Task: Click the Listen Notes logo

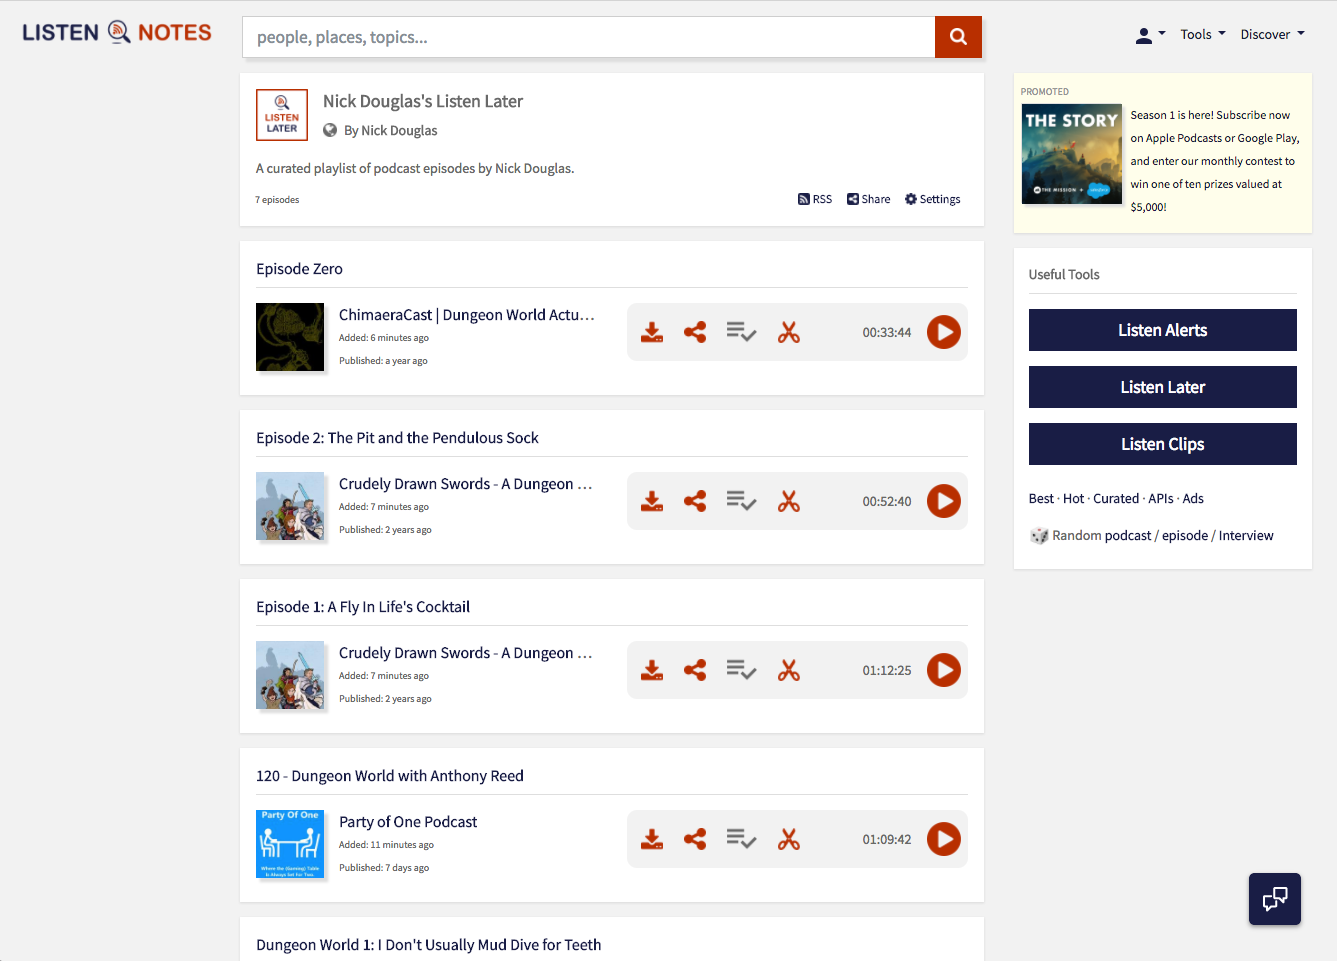Action: tap(117, 33)
